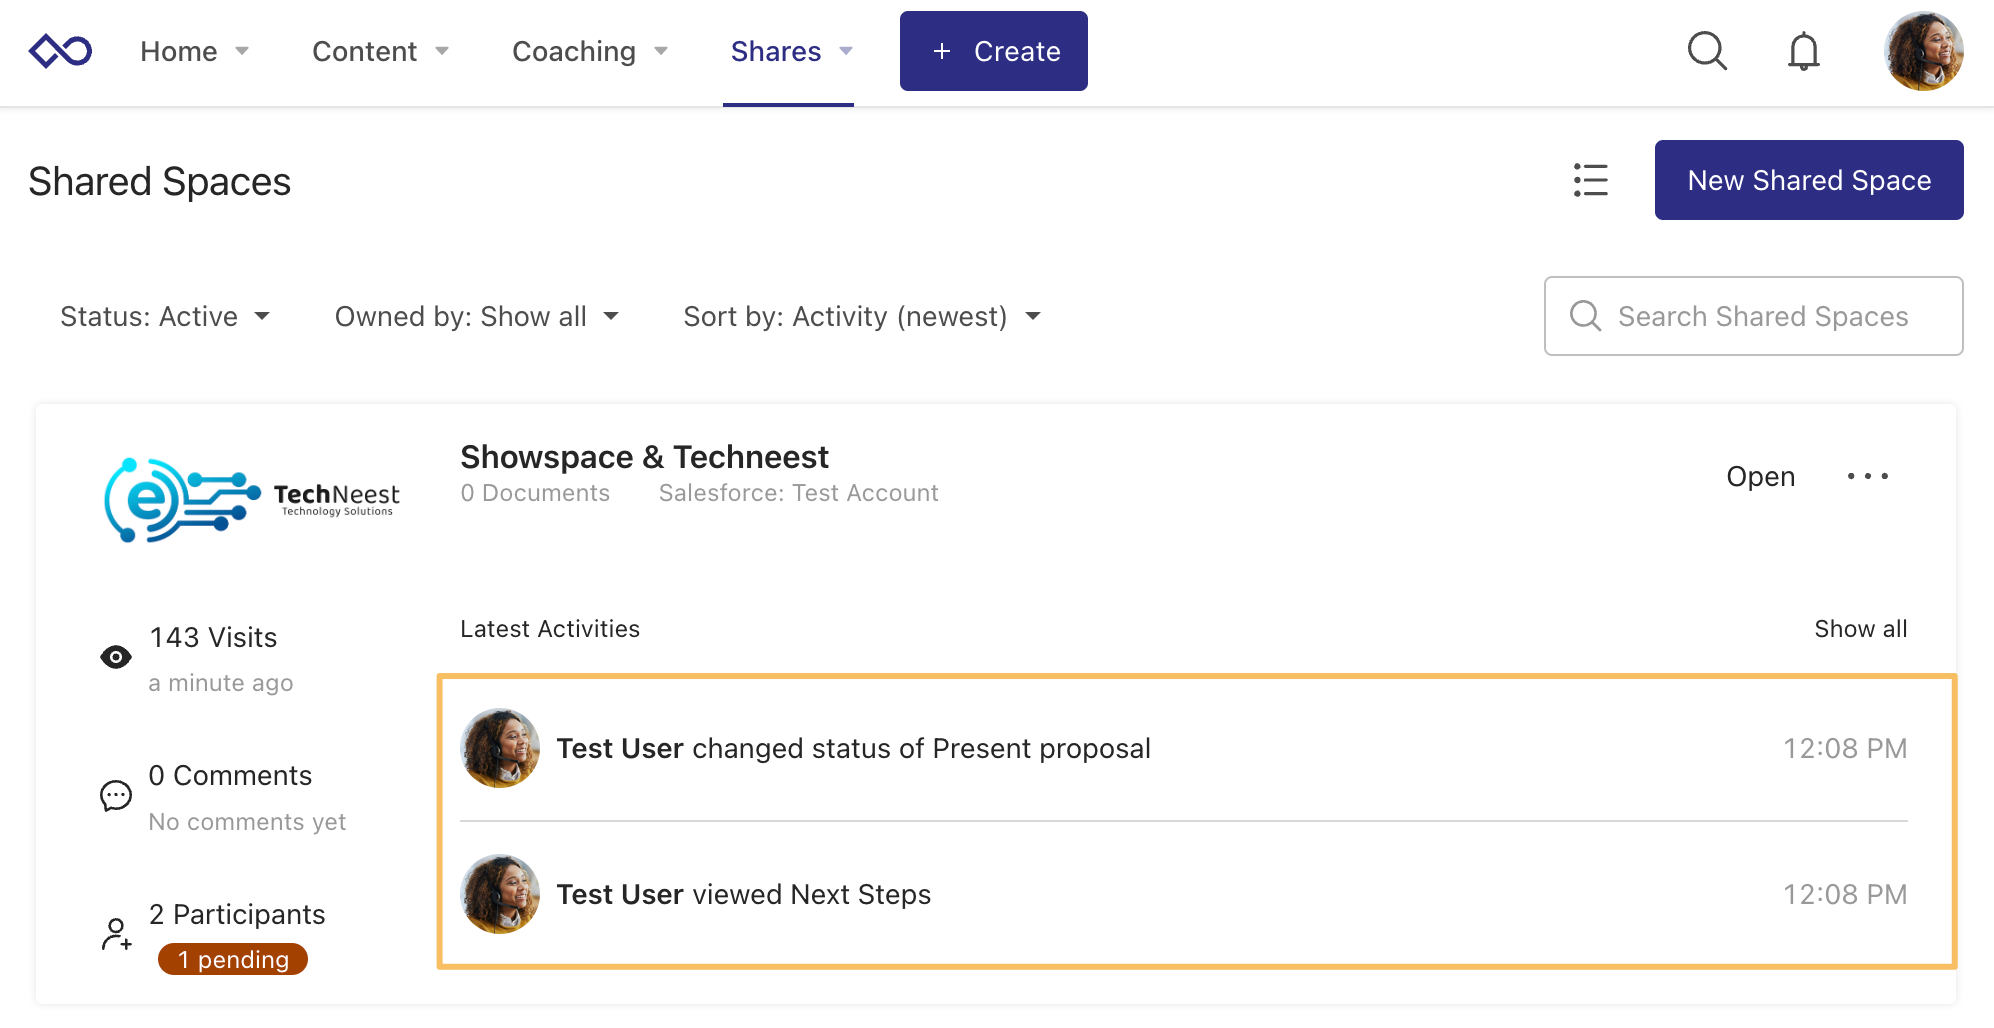Click '143 Visits' stat
1994x1028 pixels.
[213, 638]
